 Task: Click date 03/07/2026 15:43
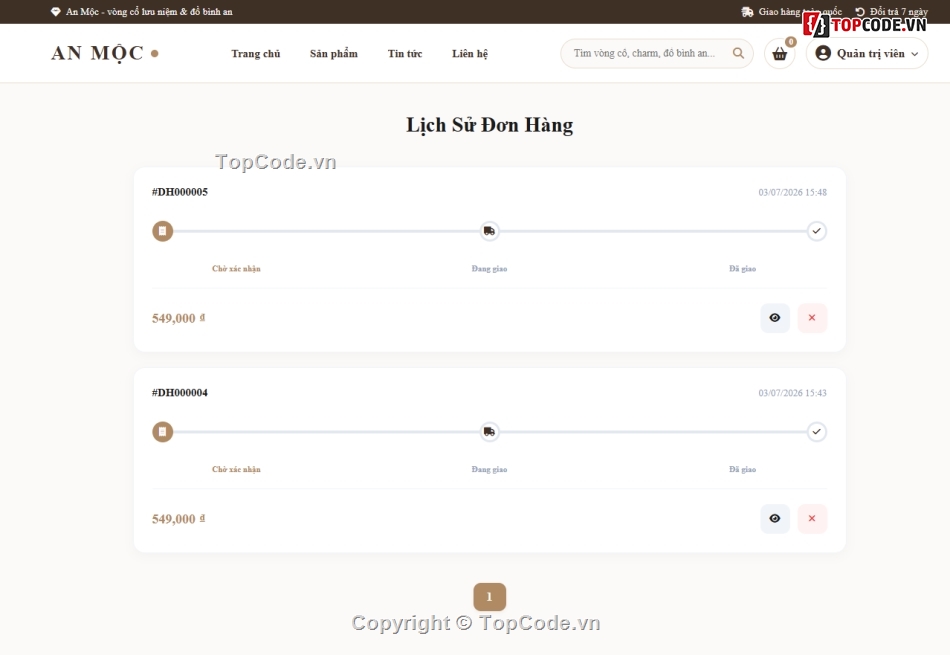click(792, 393)
